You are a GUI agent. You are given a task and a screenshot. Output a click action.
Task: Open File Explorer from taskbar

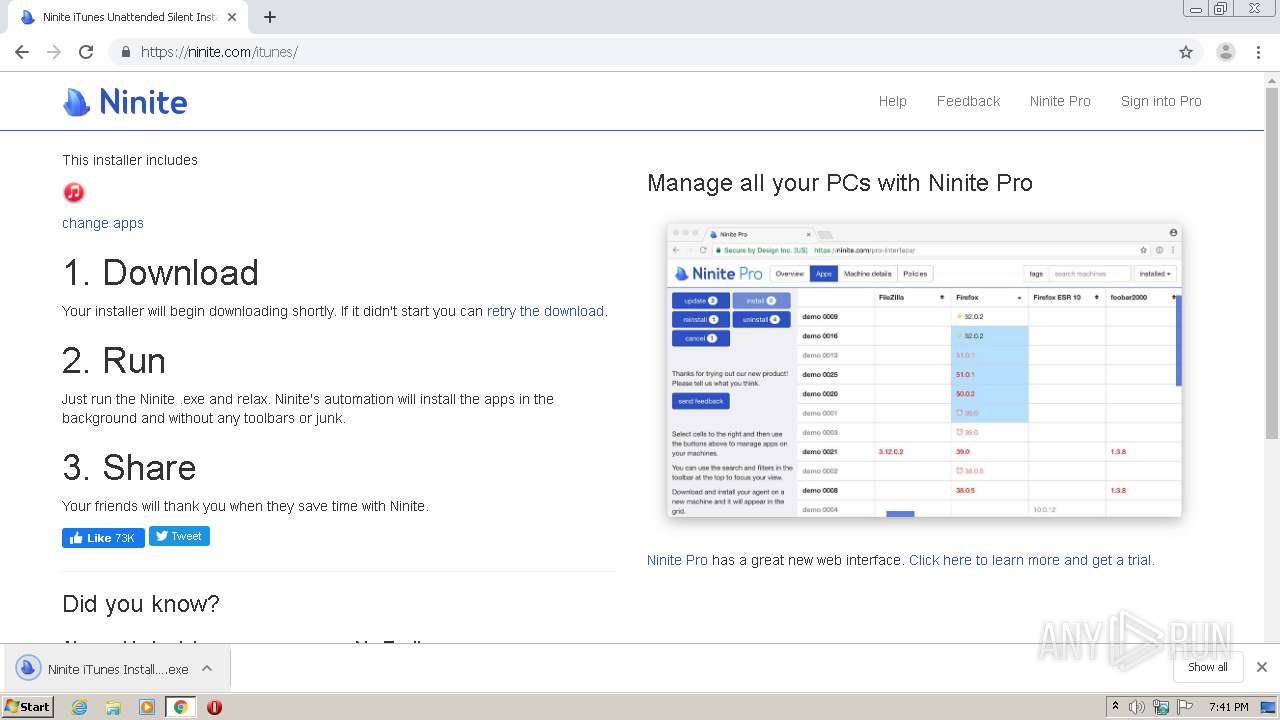113,707
